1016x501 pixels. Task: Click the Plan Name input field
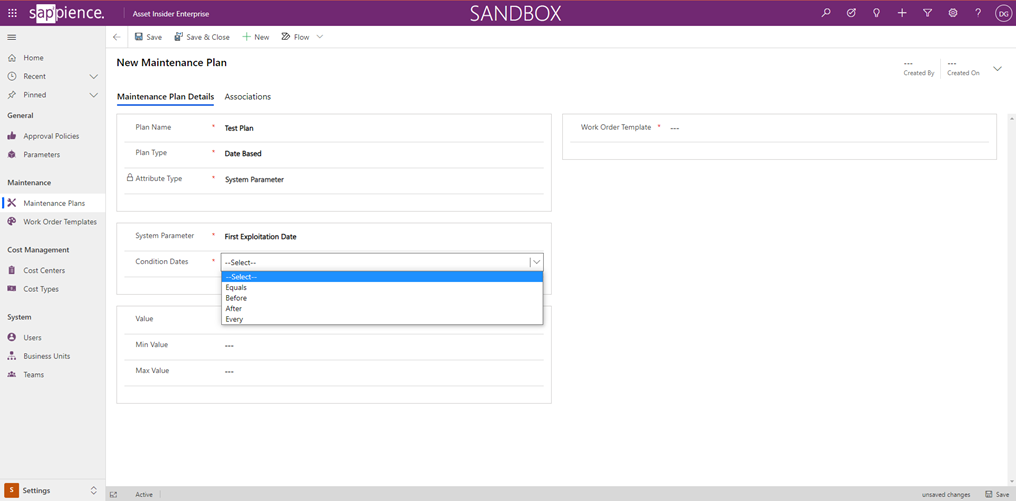click(x=380, y=128)
